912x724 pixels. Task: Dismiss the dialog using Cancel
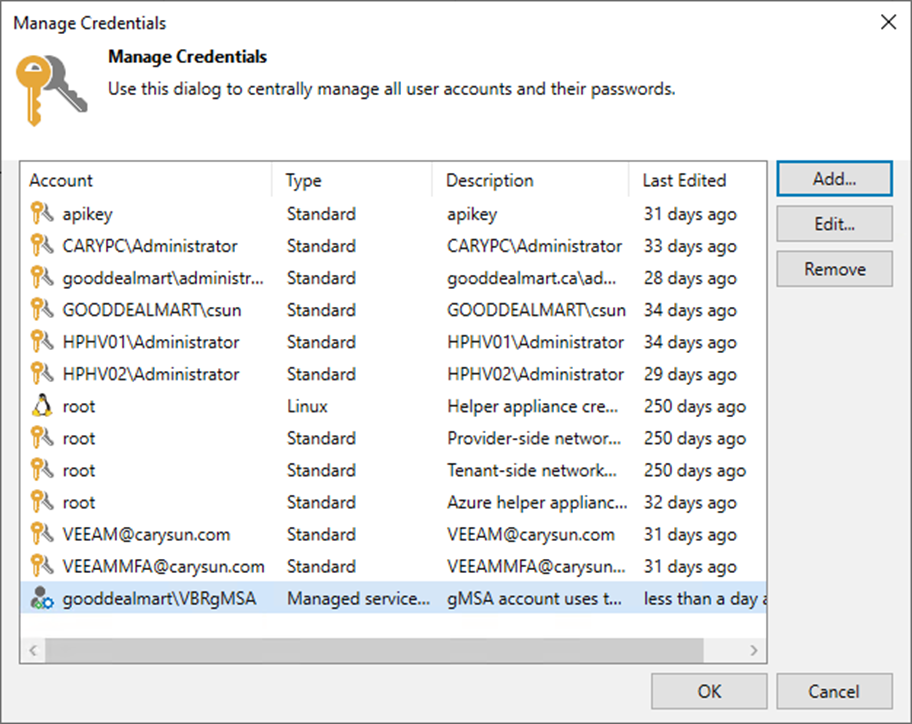point(834,690)
